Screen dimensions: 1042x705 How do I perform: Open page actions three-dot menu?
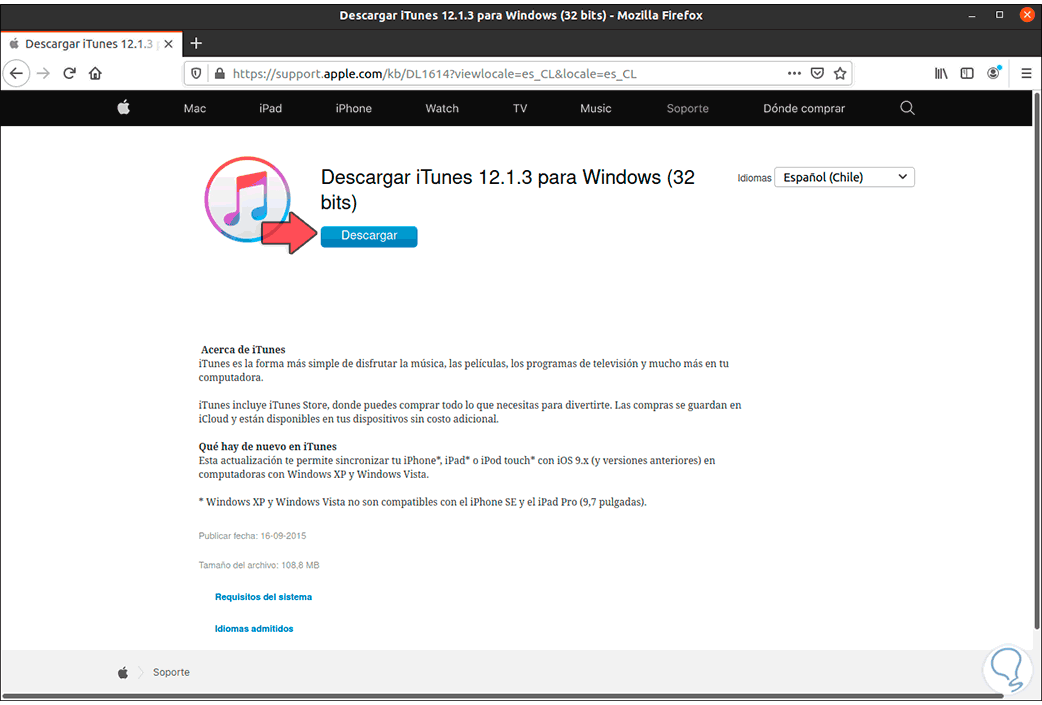(x=794, y=74)
